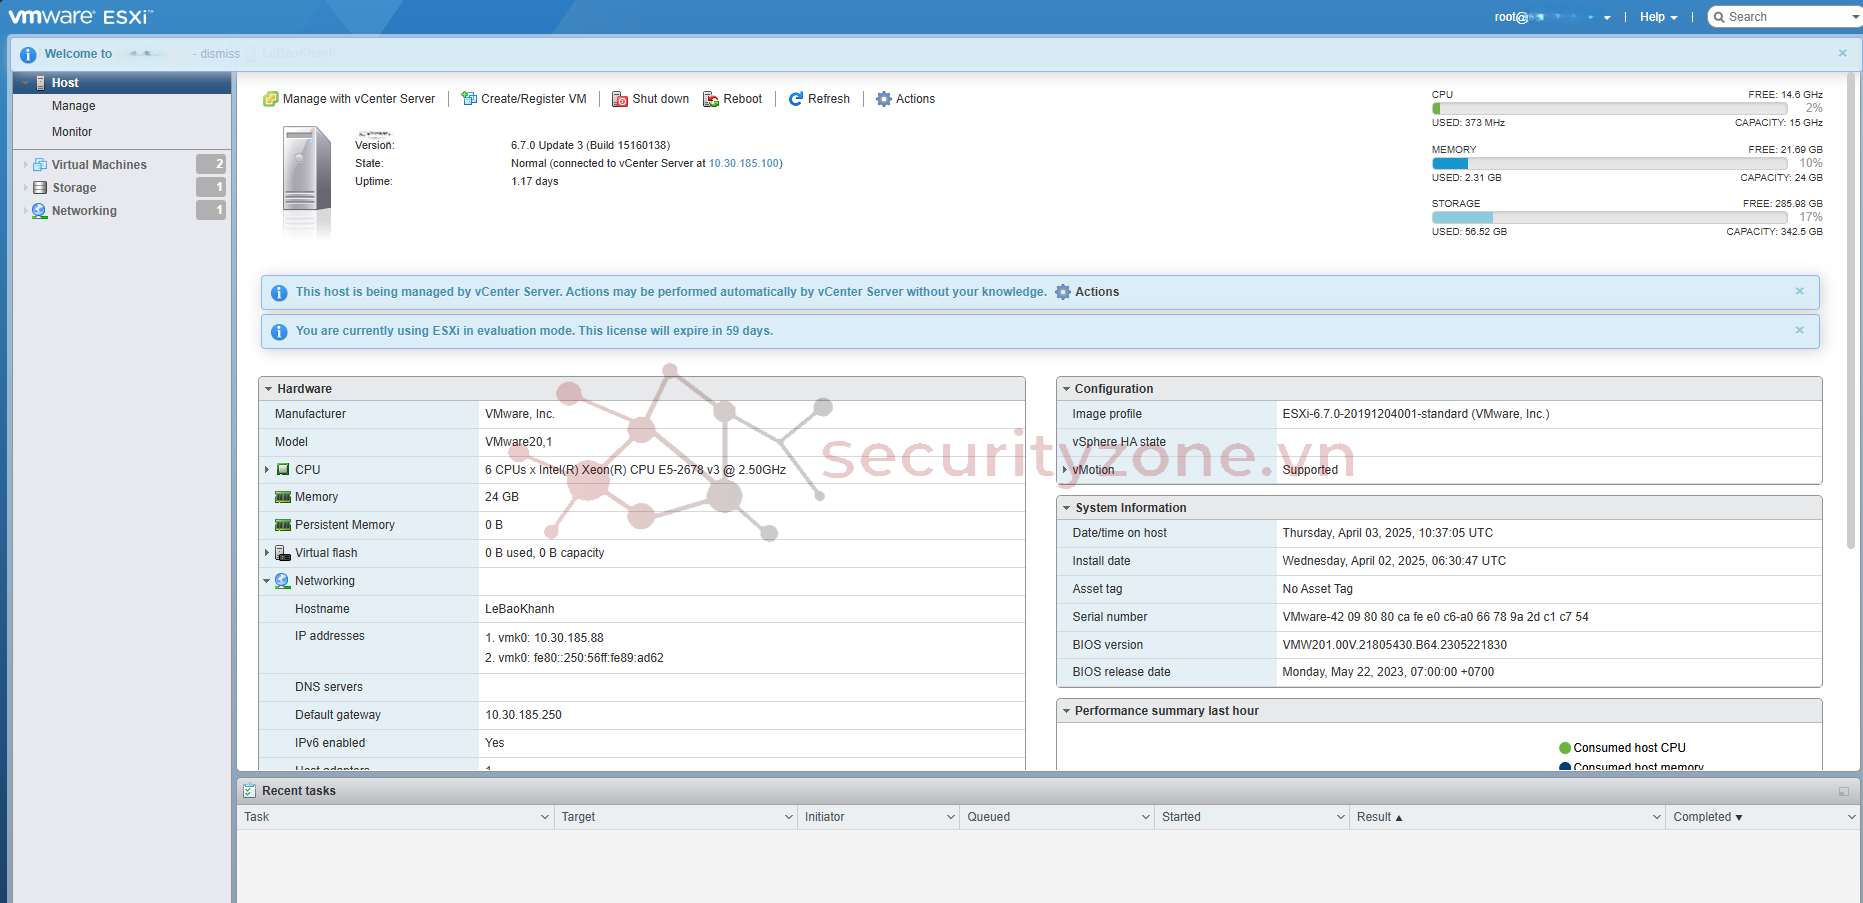Viewport: 1863px width, 903px height.
Task: Dismiss the welcome message
Action: pos(219,54)
